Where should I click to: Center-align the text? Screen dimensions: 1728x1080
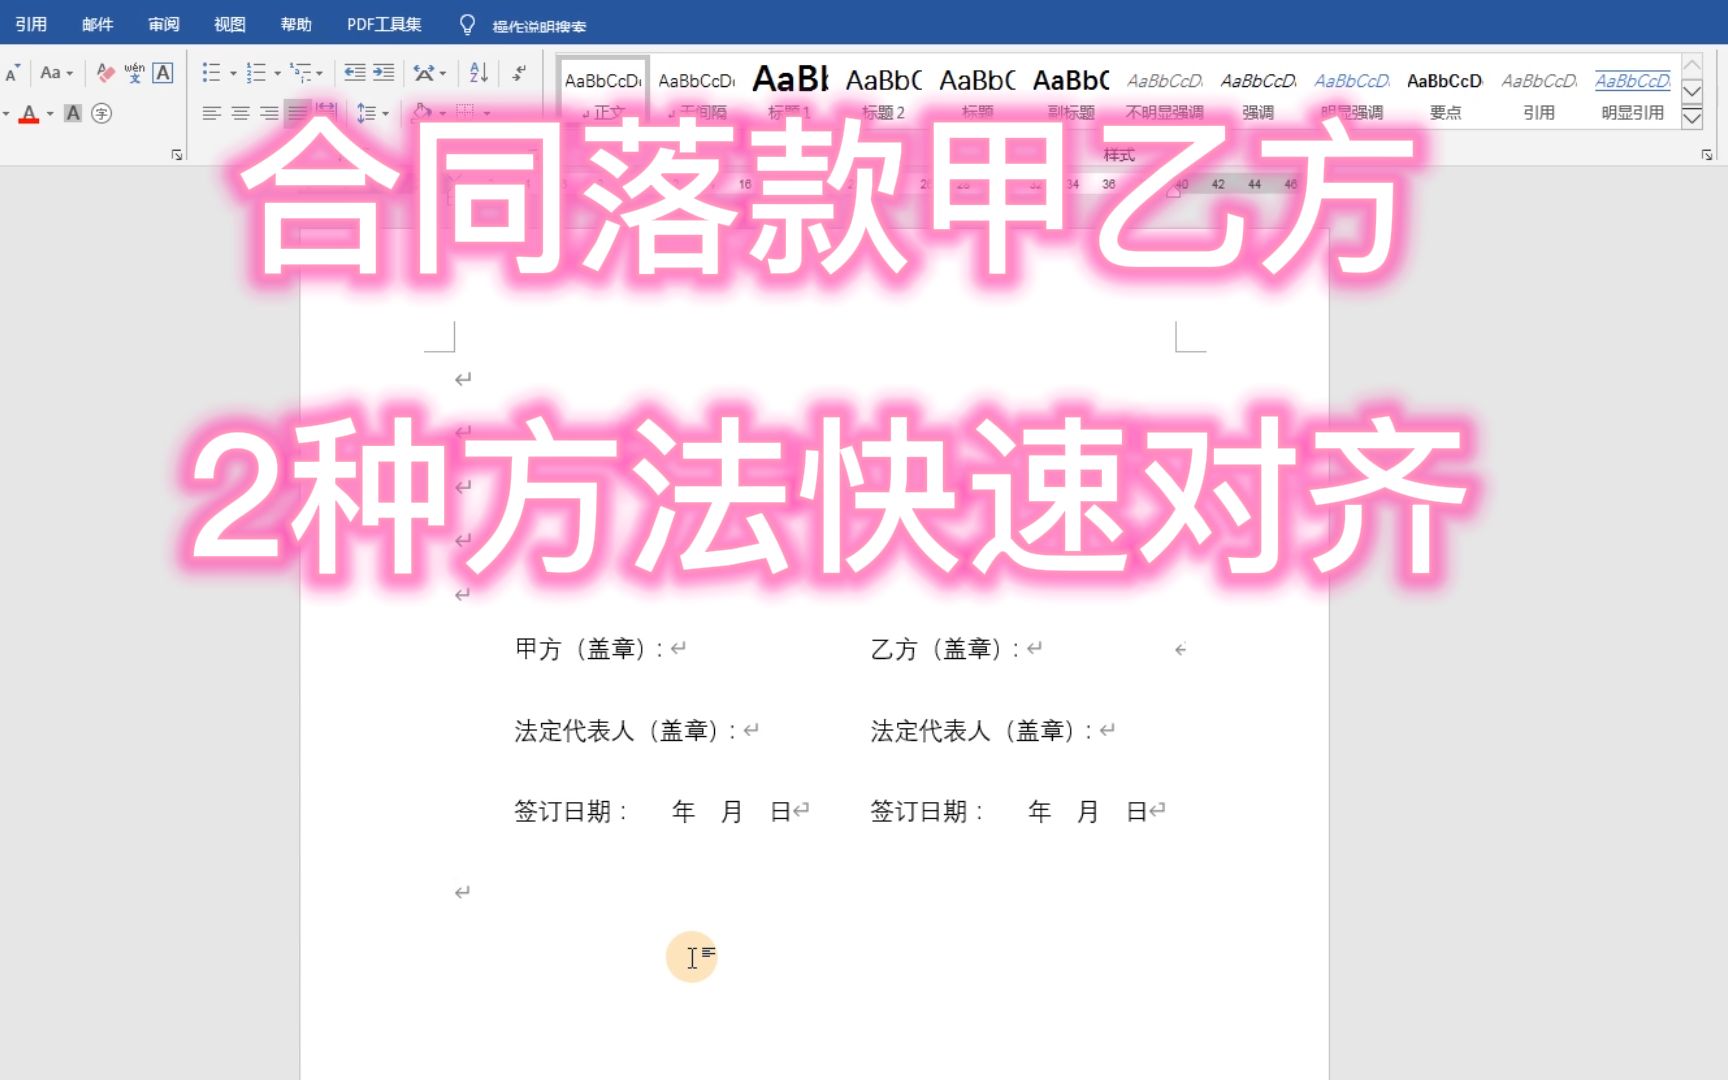[x=240, y=114]
